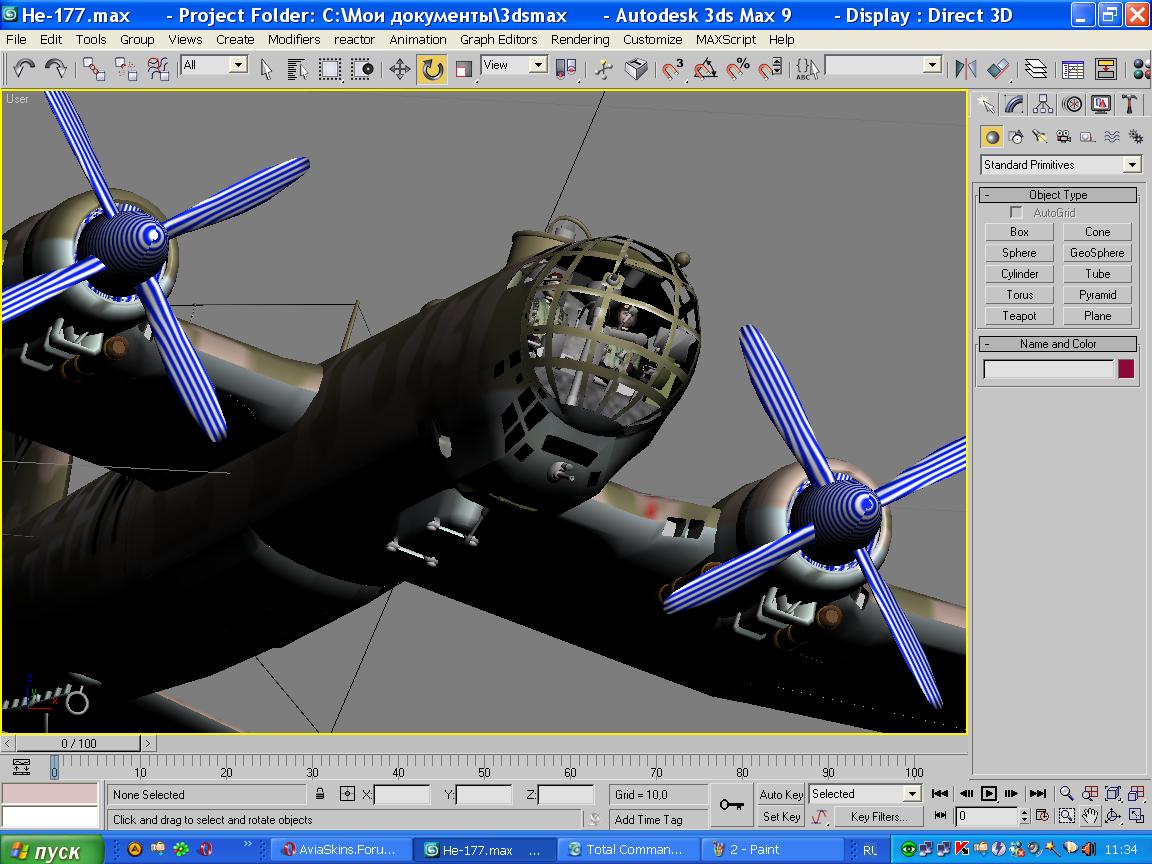
Task: Collapse the Object Type rollout
Action: [1058, 195]
